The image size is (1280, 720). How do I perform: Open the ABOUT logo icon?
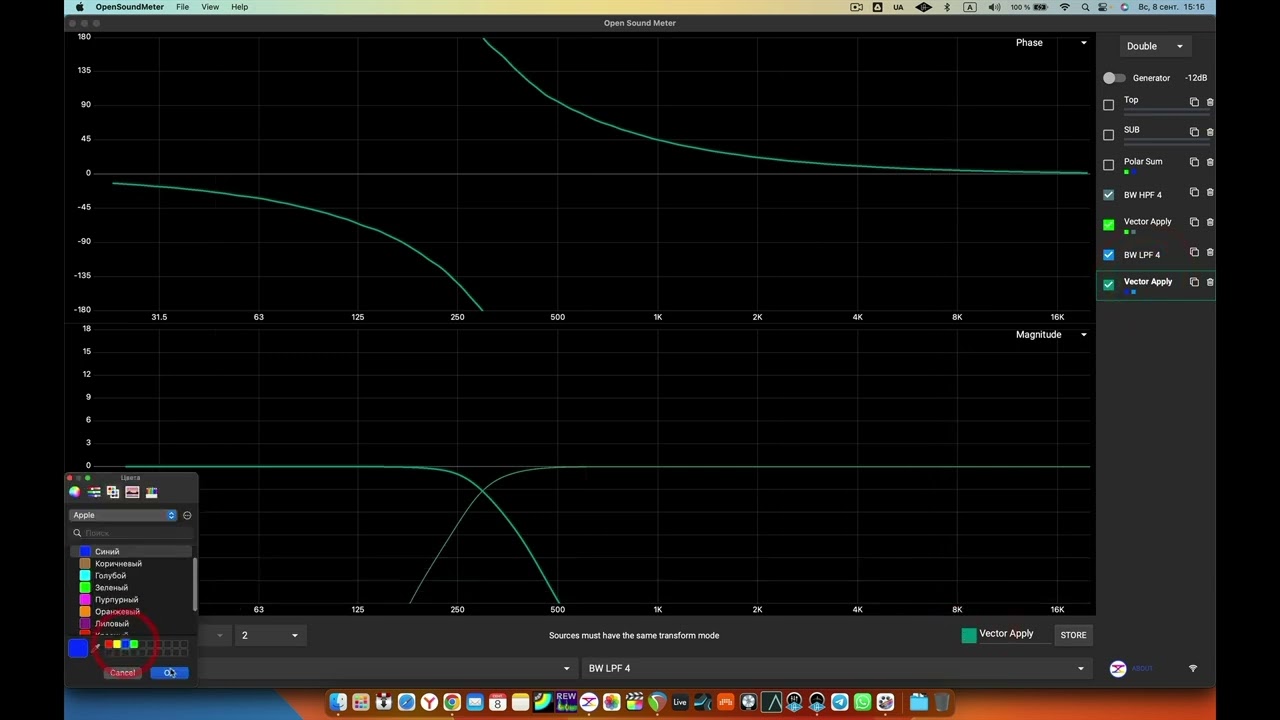click(1118, 669)
